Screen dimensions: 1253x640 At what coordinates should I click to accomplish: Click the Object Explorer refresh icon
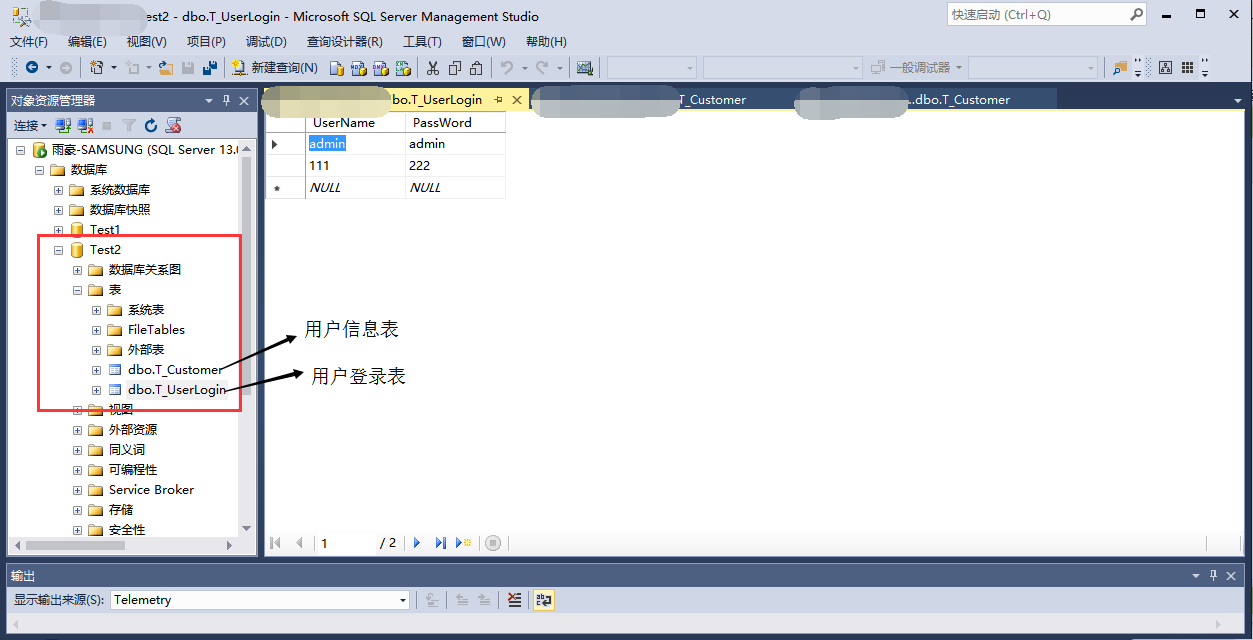(151, 125)
